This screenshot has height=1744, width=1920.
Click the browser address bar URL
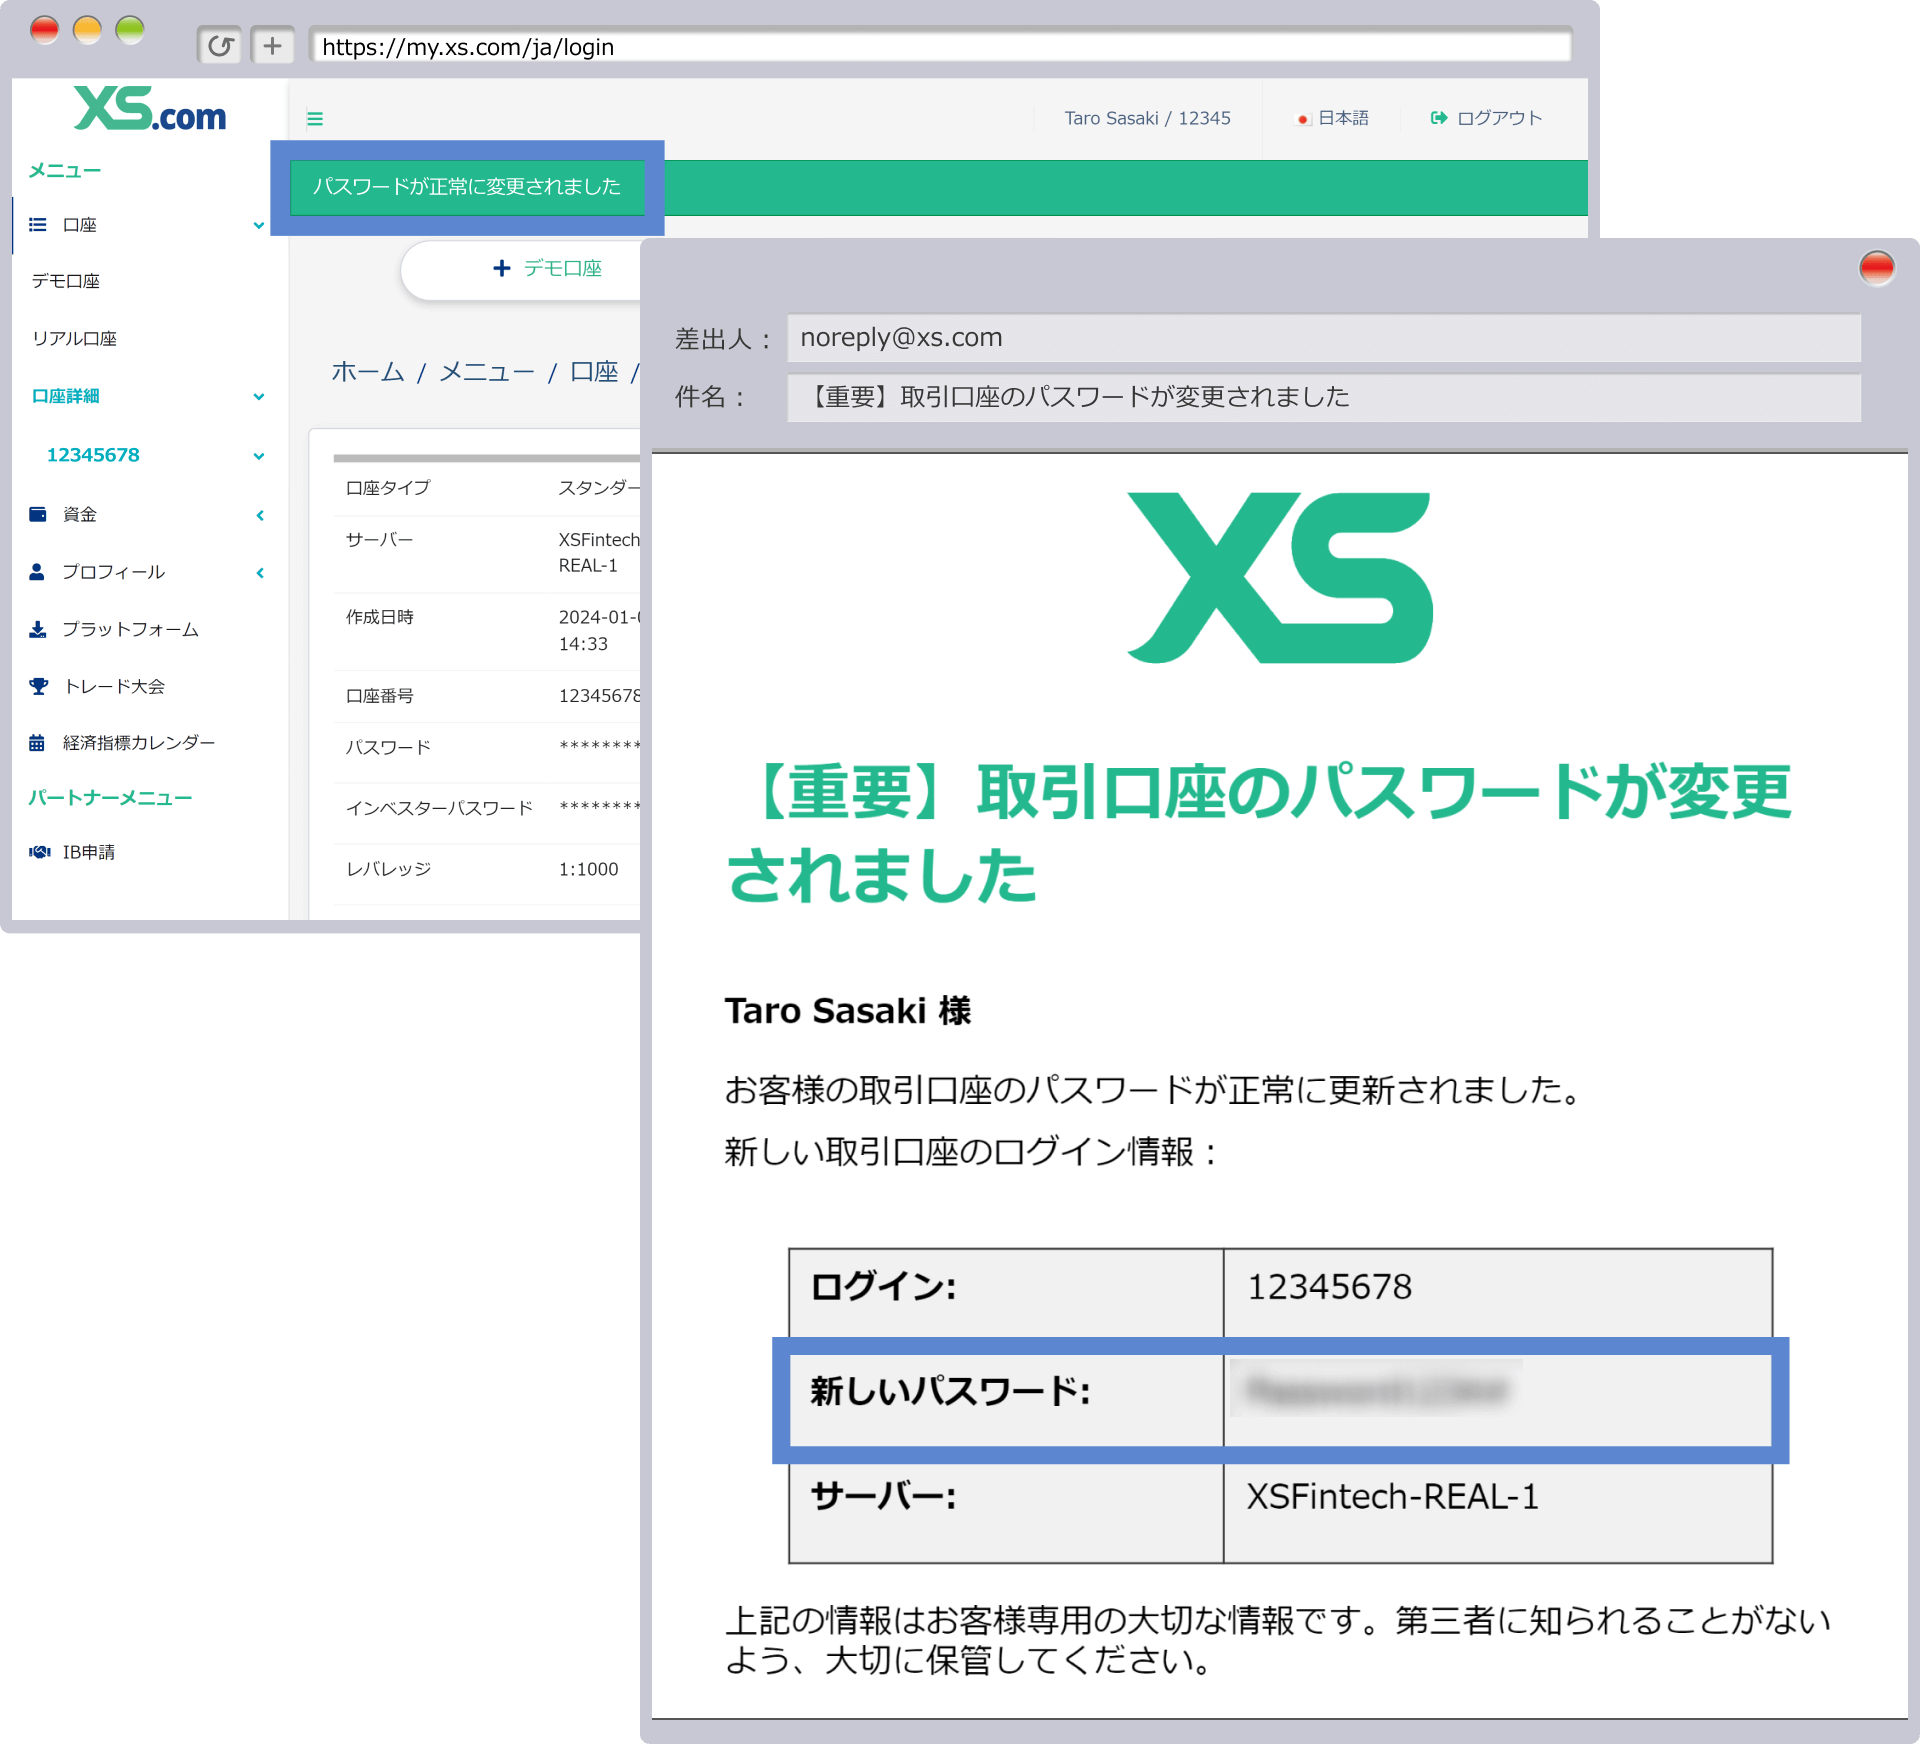(940, 46)
